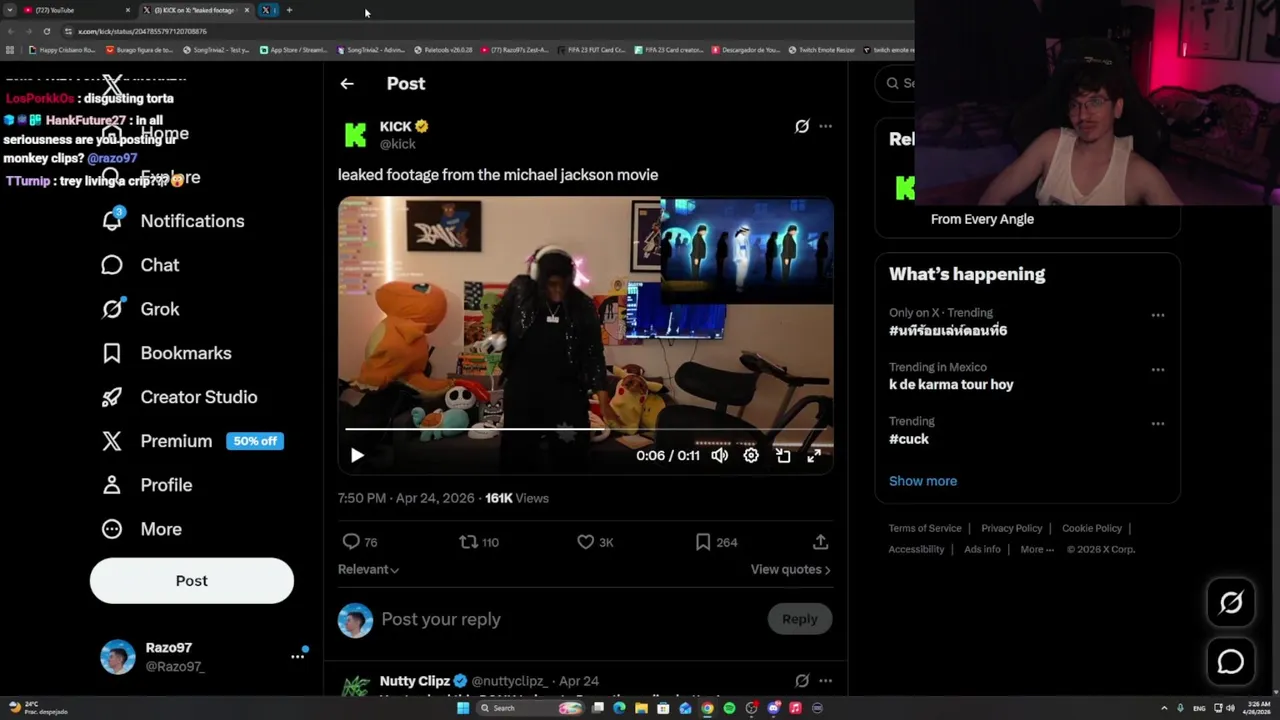Expand the Relevant sort dropdown
The width and height of the screenshot is (1280, 720).
(369, 569)
